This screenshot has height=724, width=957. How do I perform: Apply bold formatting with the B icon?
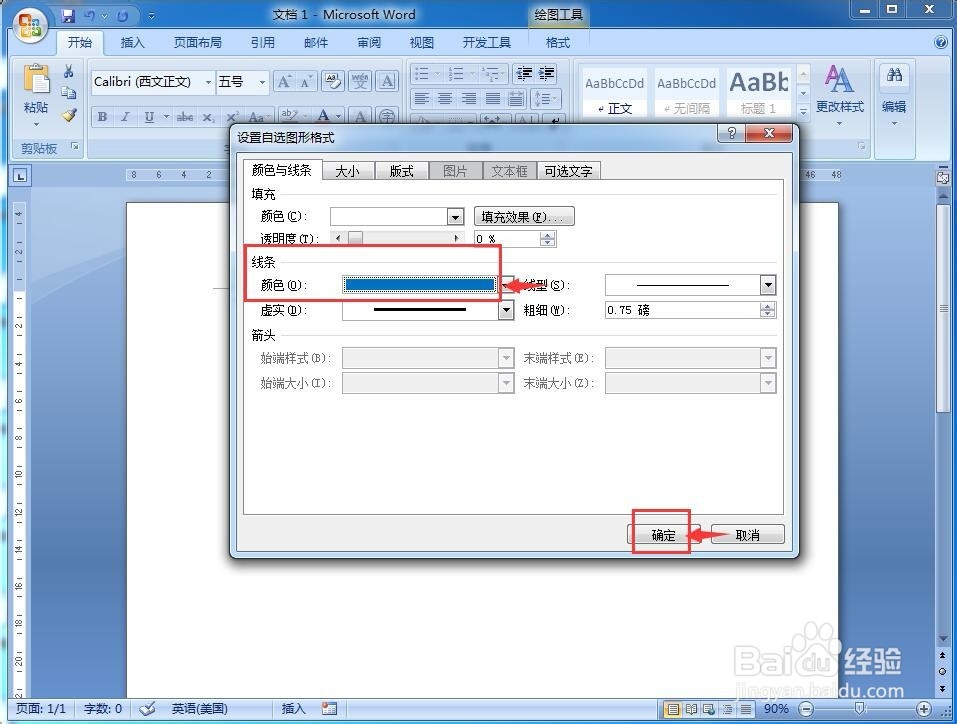(101, 116)
